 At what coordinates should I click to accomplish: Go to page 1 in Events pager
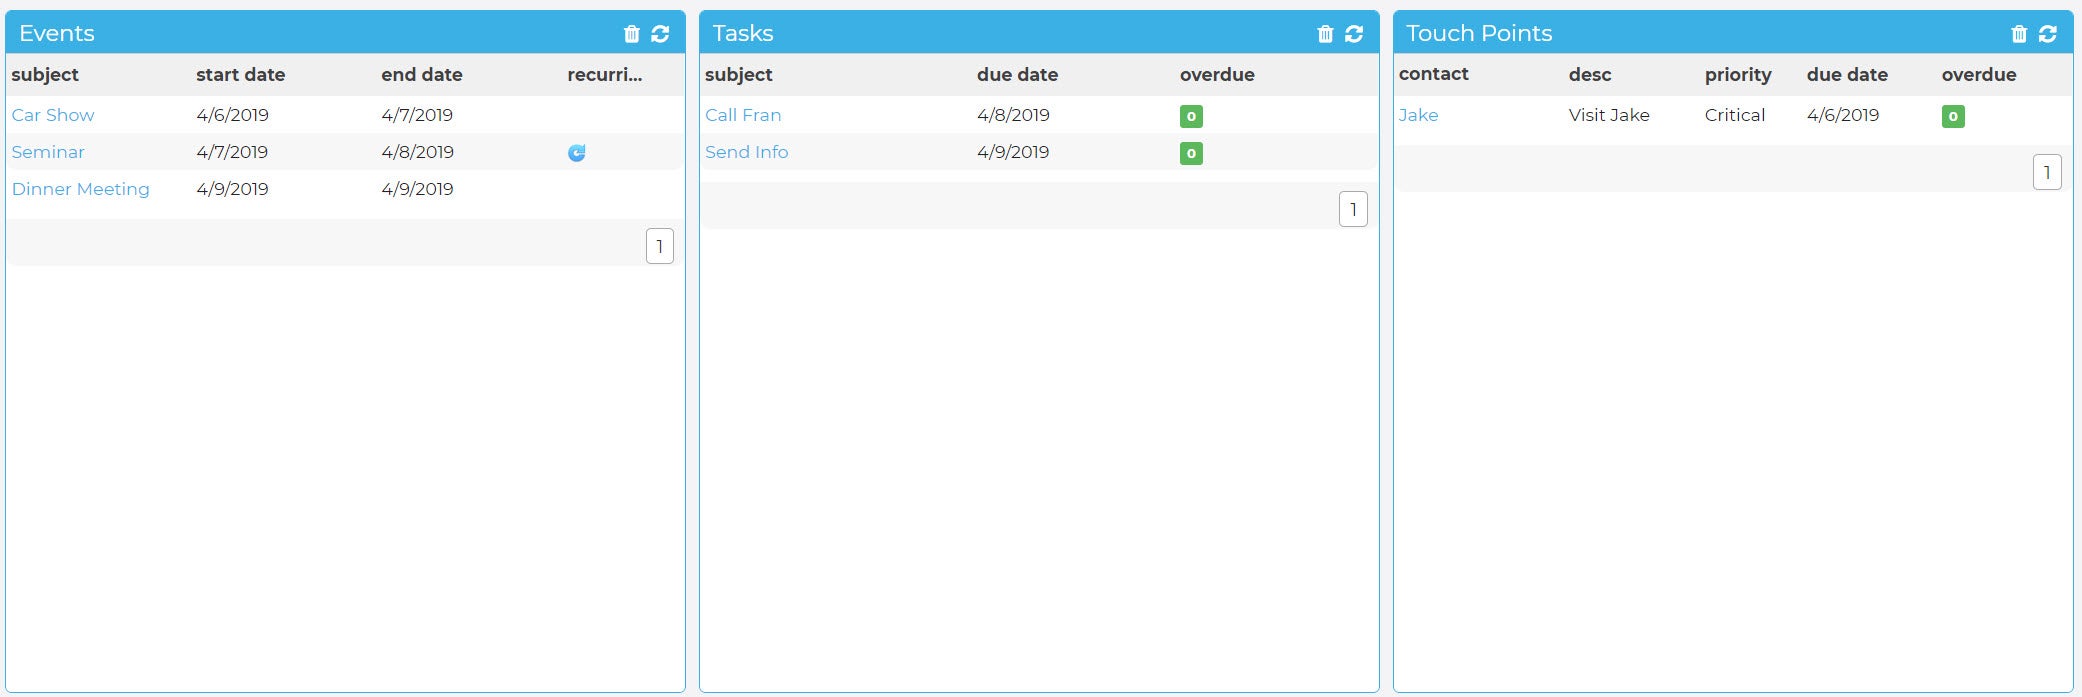coord(660,246)
